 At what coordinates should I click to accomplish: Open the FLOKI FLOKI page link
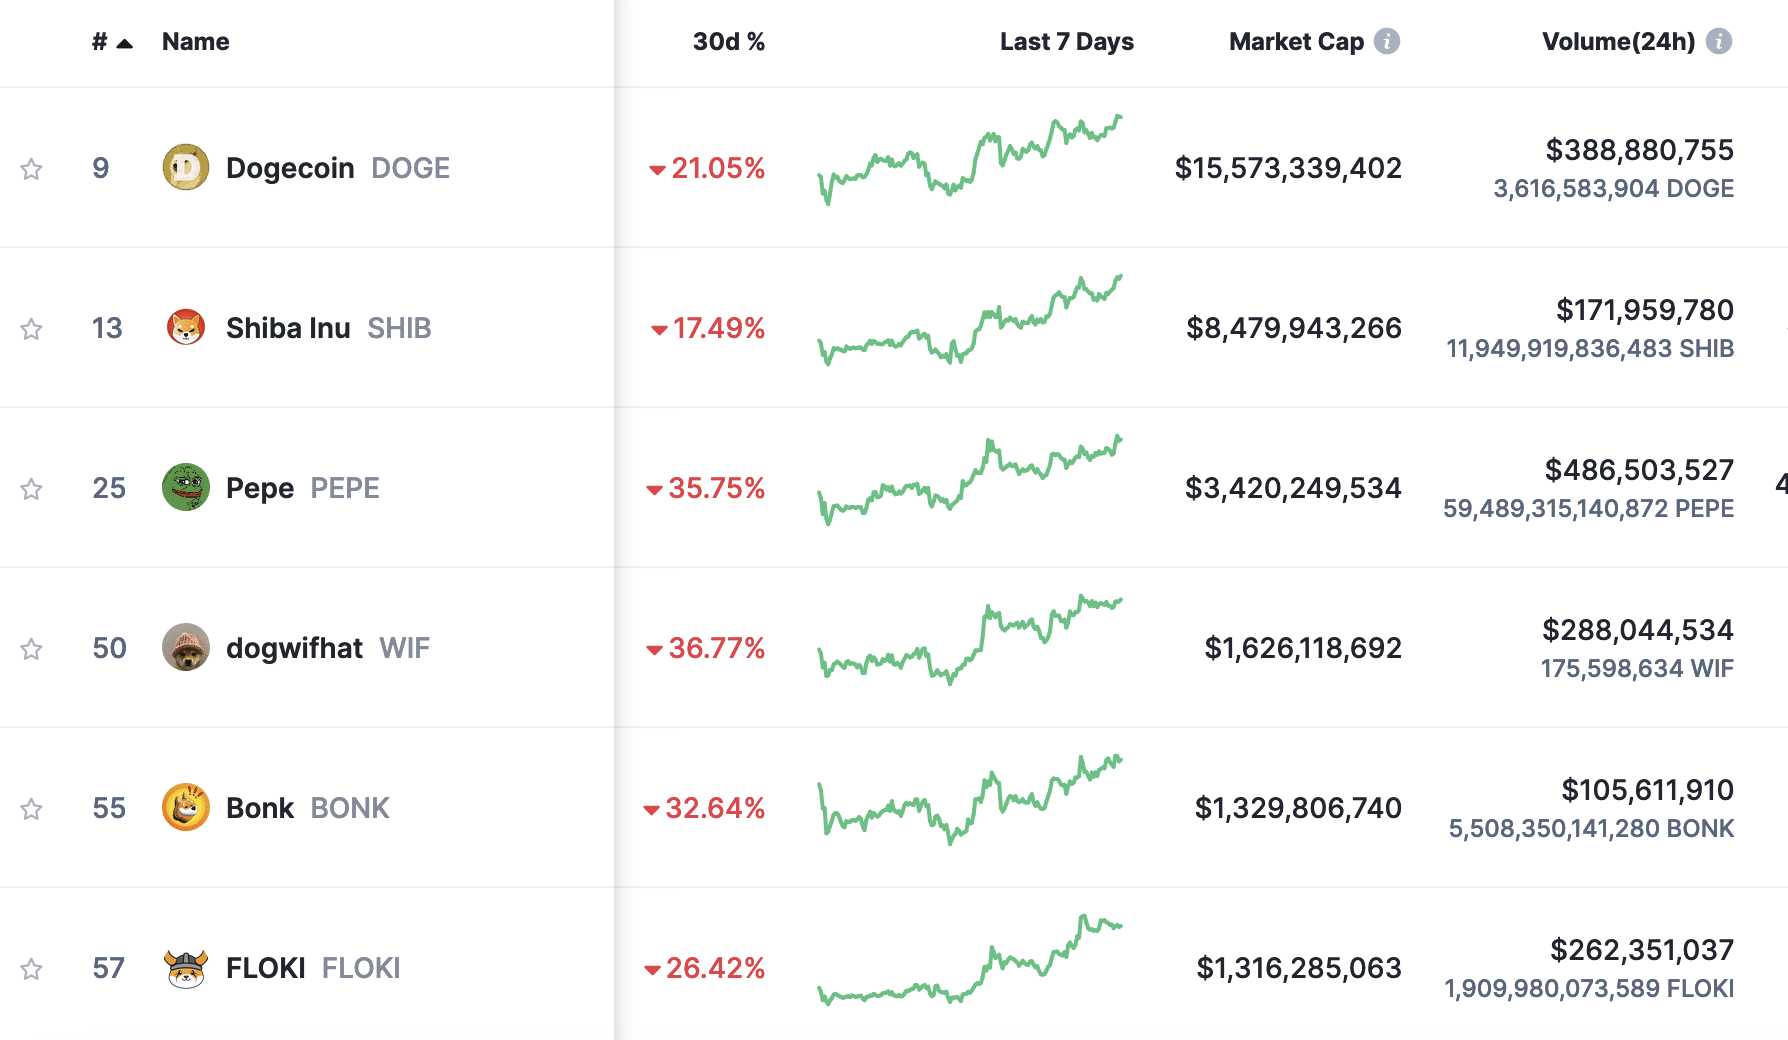tap(313, 968)
